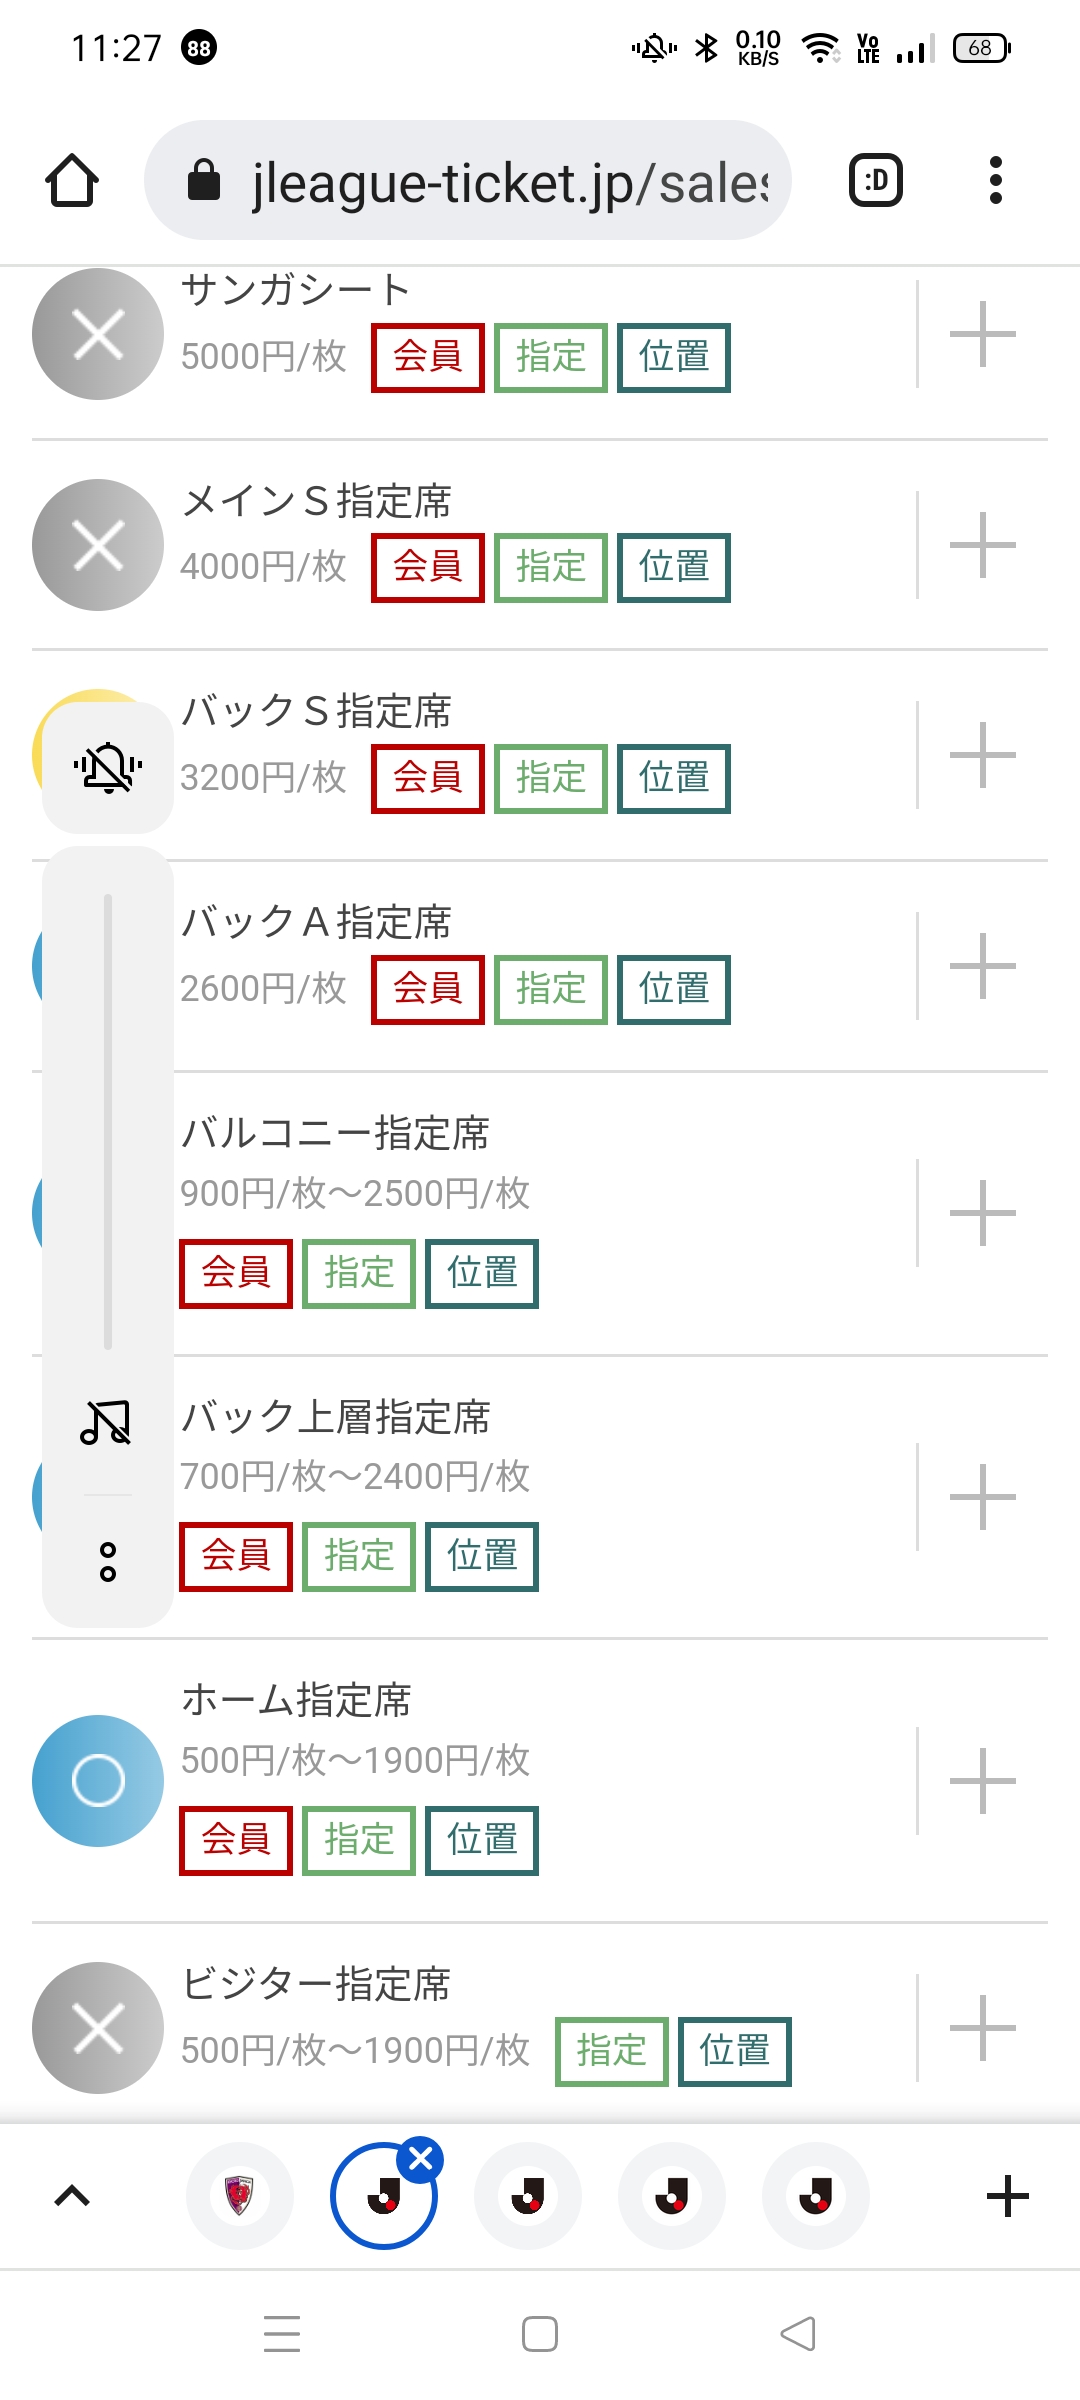Expand tab strip with the up chevron
The image size is (1080, 2400).
coord(72,2196)
